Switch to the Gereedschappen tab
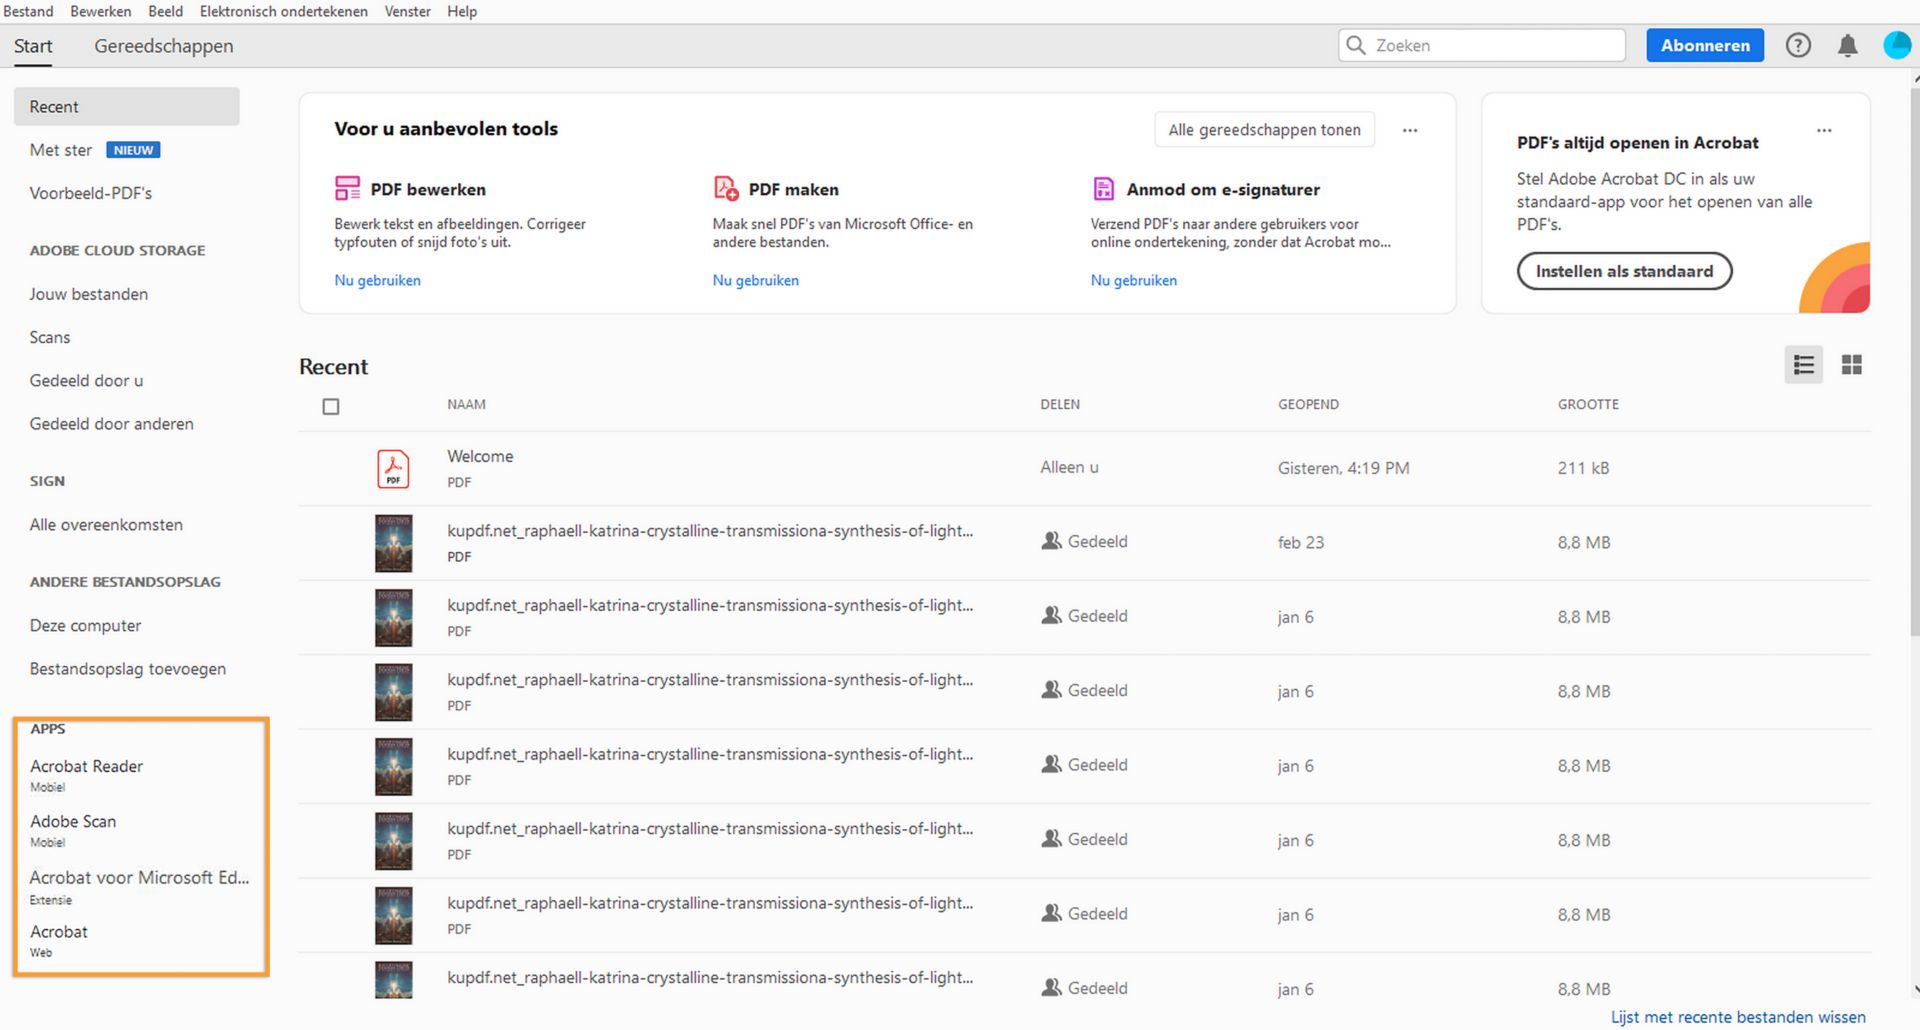Image resolution: width=1920 pixels, height=1030 pixels. [x=163, y=46]
